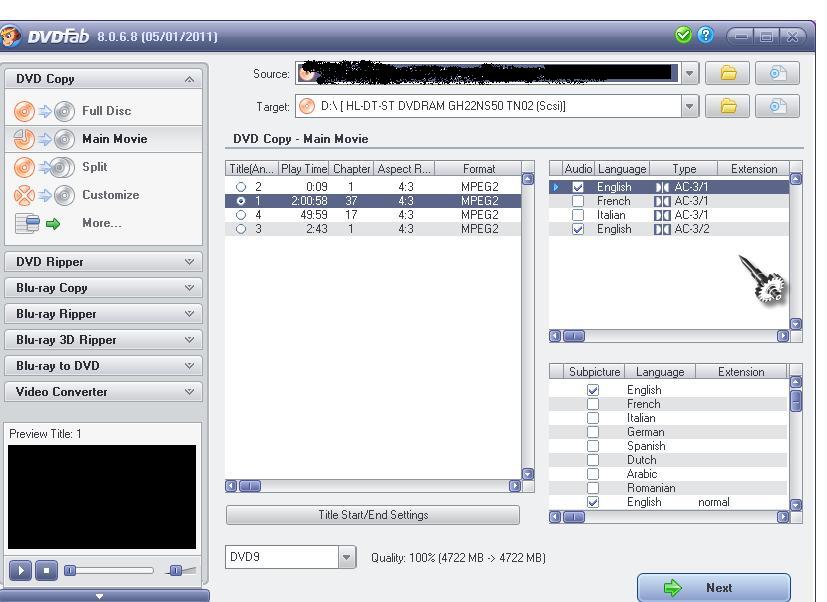Enable French audio track checkbox
Image resolution: width=827 pixels, height=602 pixels.
point(578,201)
